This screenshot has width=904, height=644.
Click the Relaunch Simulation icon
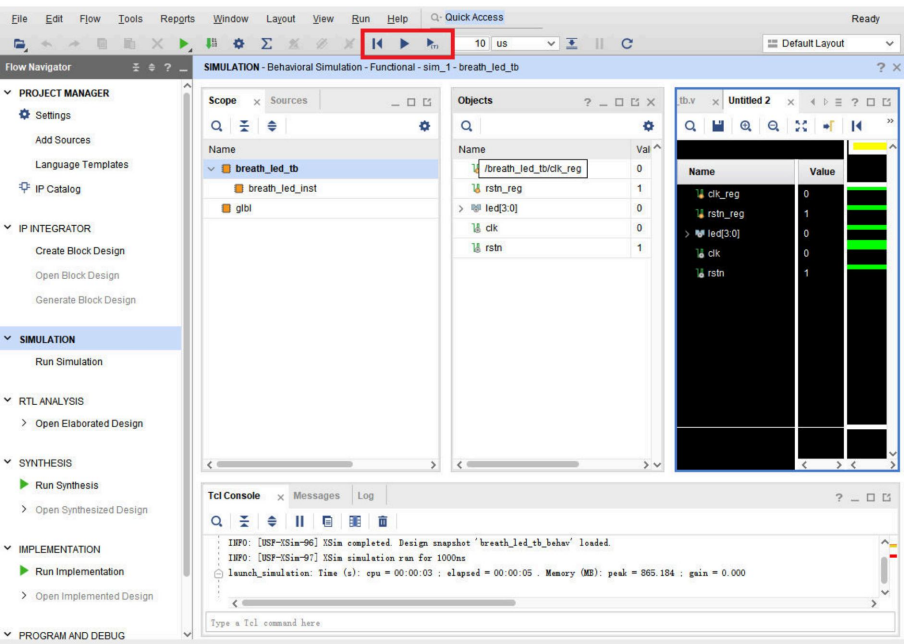pyautogui.click(x=627, y=44)
